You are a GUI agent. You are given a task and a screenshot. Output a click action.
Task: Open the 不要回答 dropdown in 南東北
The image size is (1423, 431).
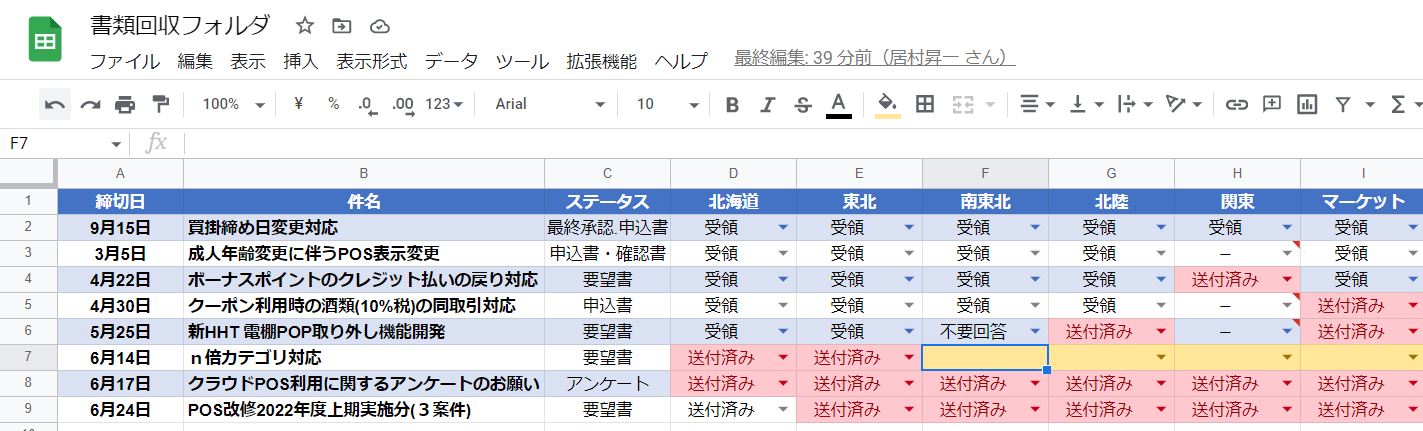point(1034,332)
